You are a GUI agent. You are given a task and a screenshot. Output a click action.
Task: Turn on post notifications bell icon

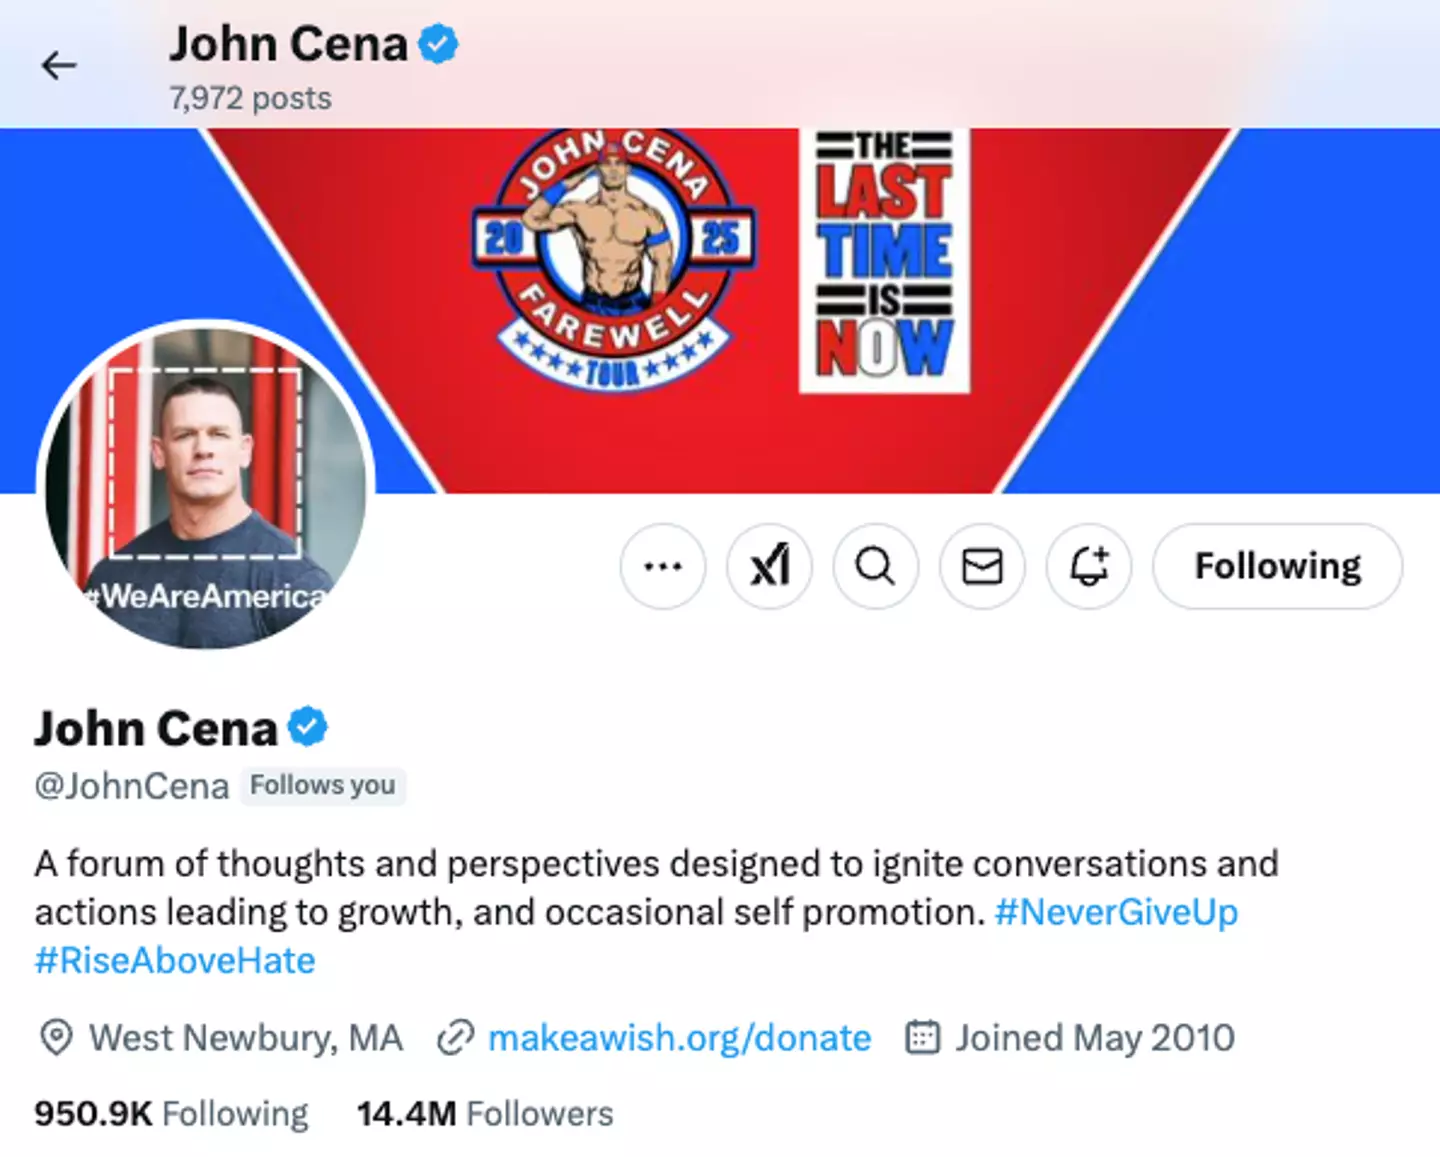pos(1089,567)
